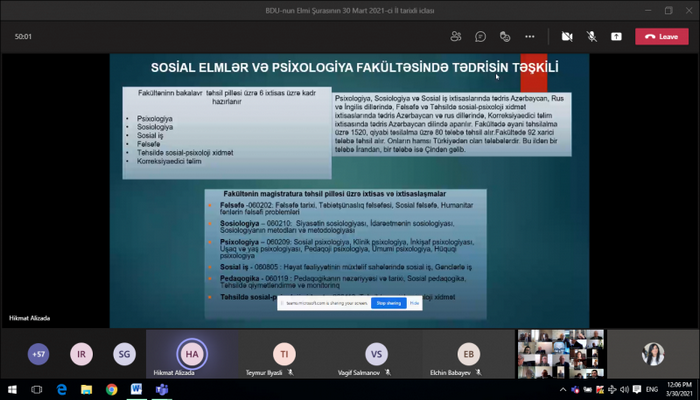Open Word from the Windows taskbar
The image size is (700, 400).
136,389
